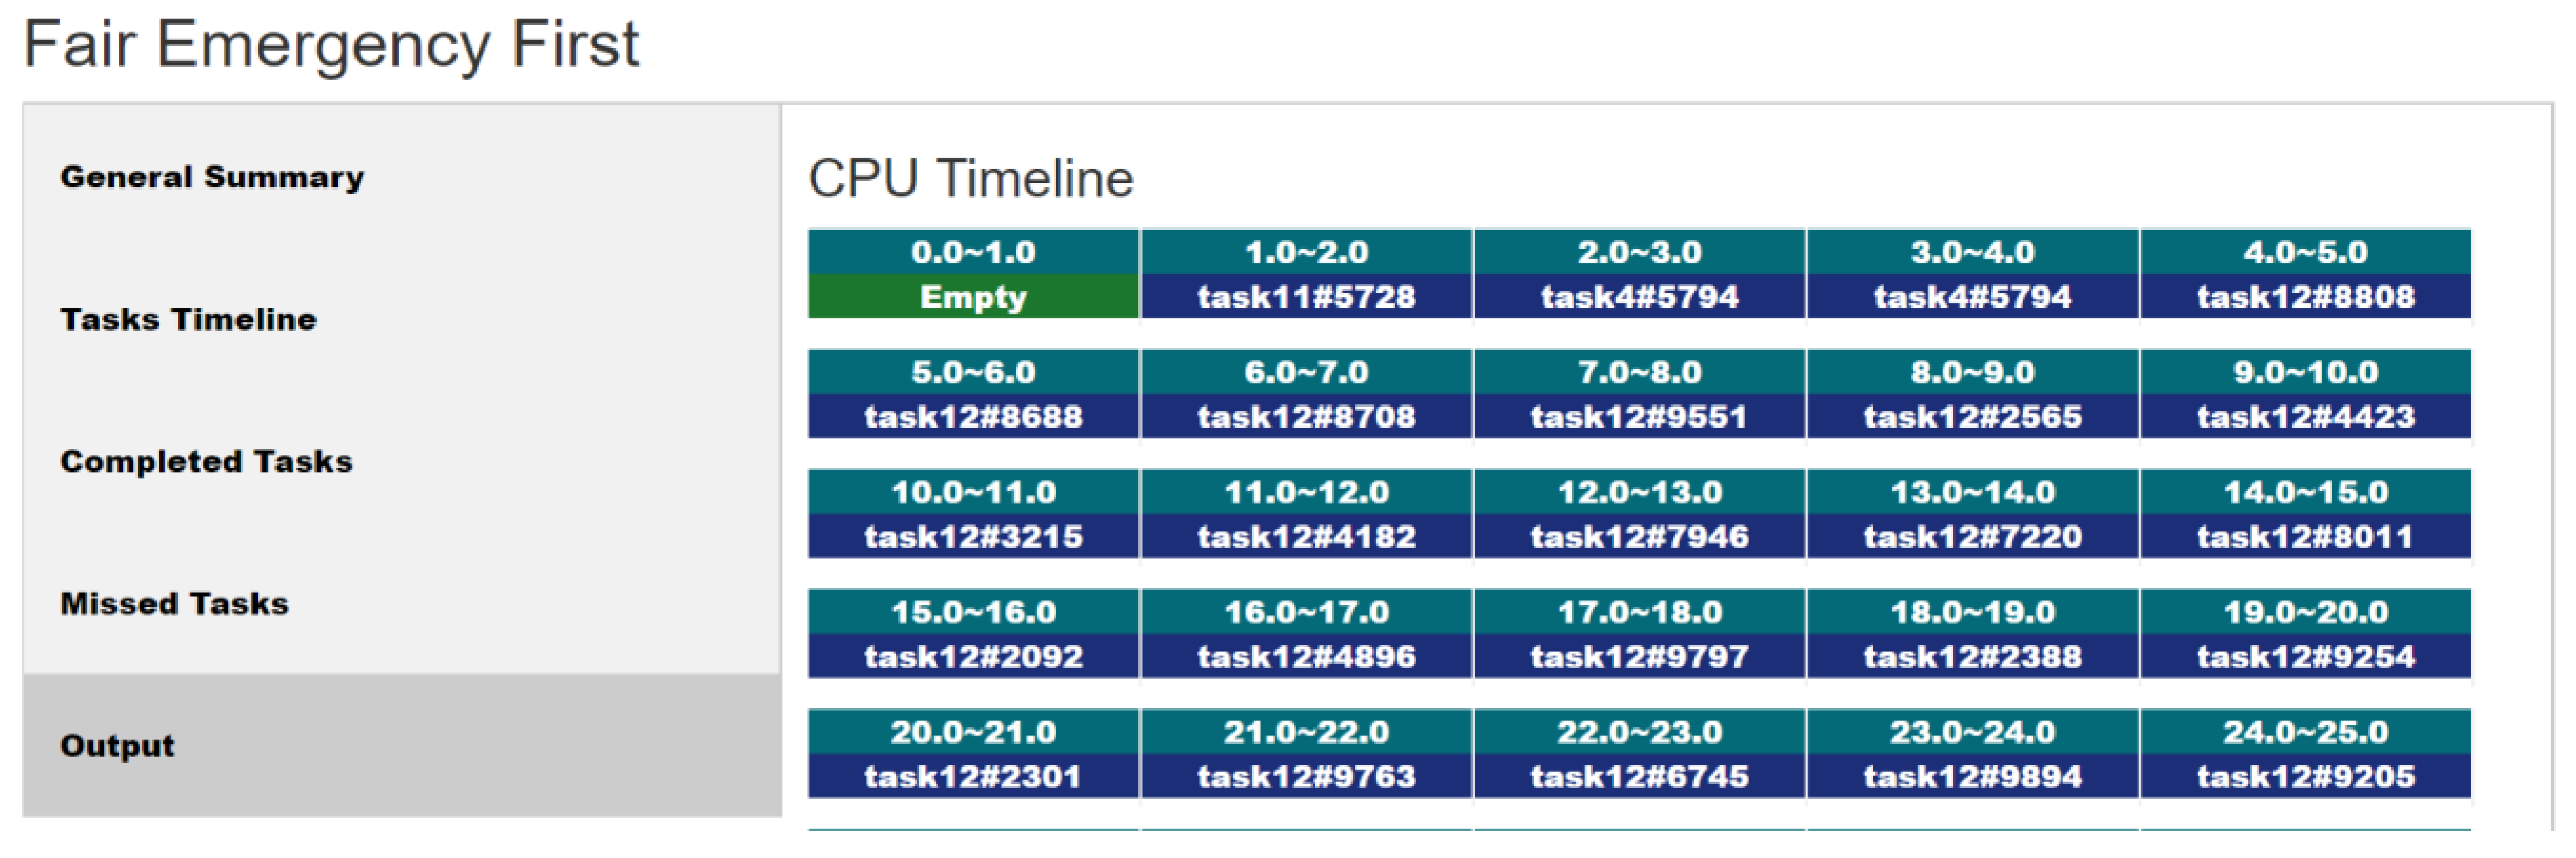This screenshot has height=858, width=2576.
Task: Click task4#5794 in slot 3.0~4.0
Action: click(x=1972, y=297)
